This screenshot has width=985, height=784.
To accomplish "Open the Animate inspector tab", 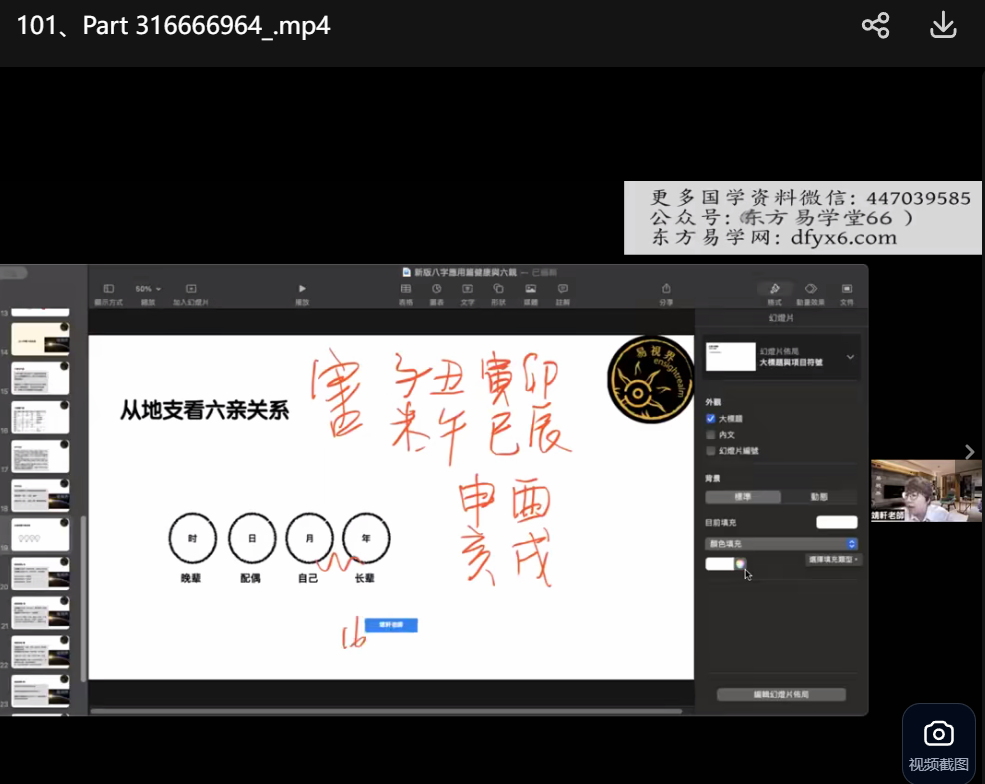I will (x=810, y=289).
